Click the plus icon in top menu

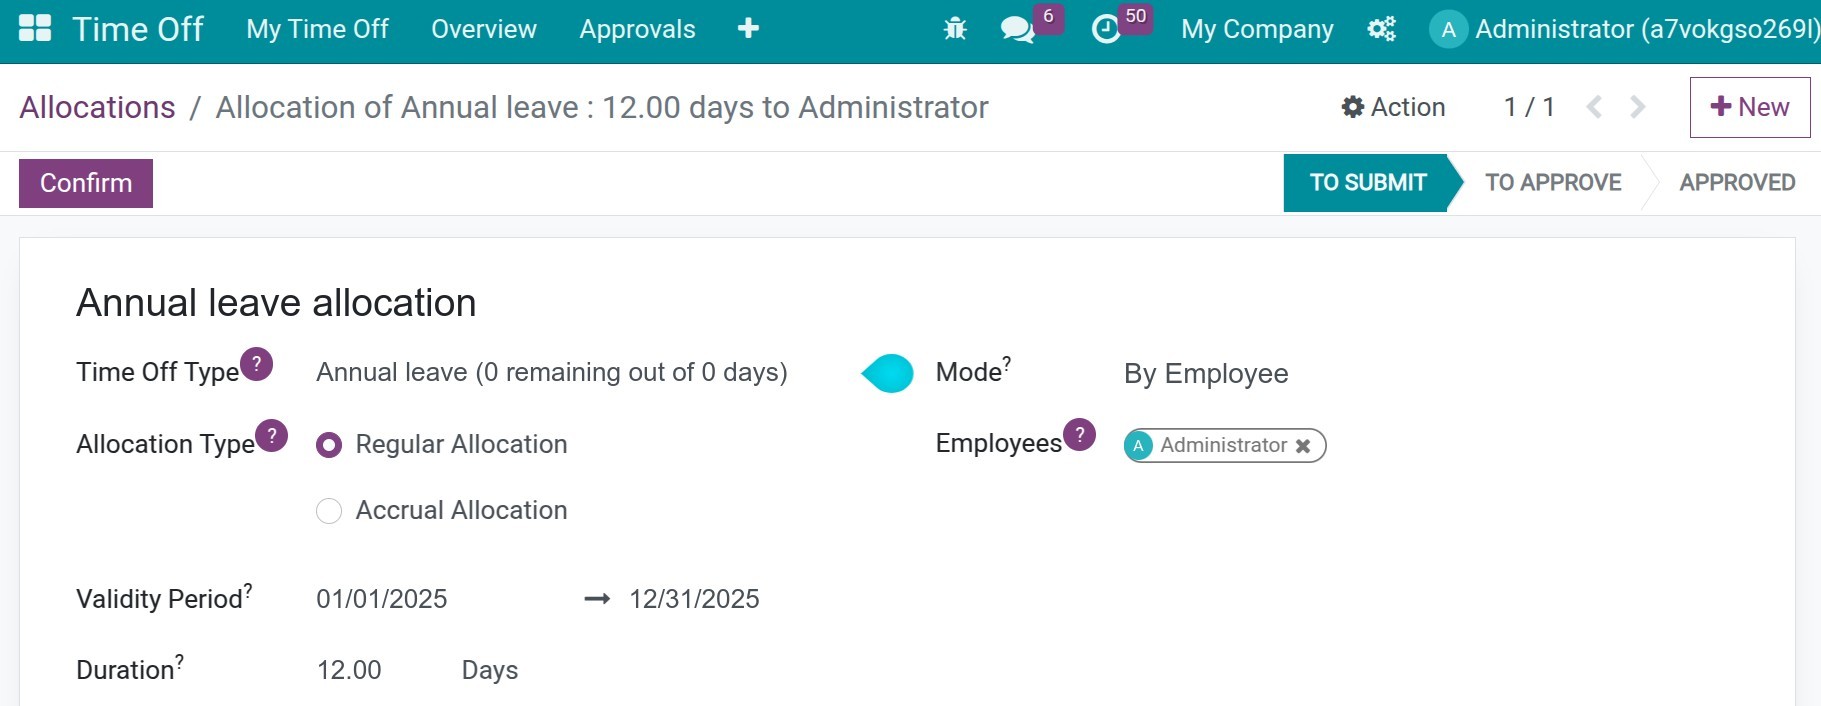(x=748, y=29)
